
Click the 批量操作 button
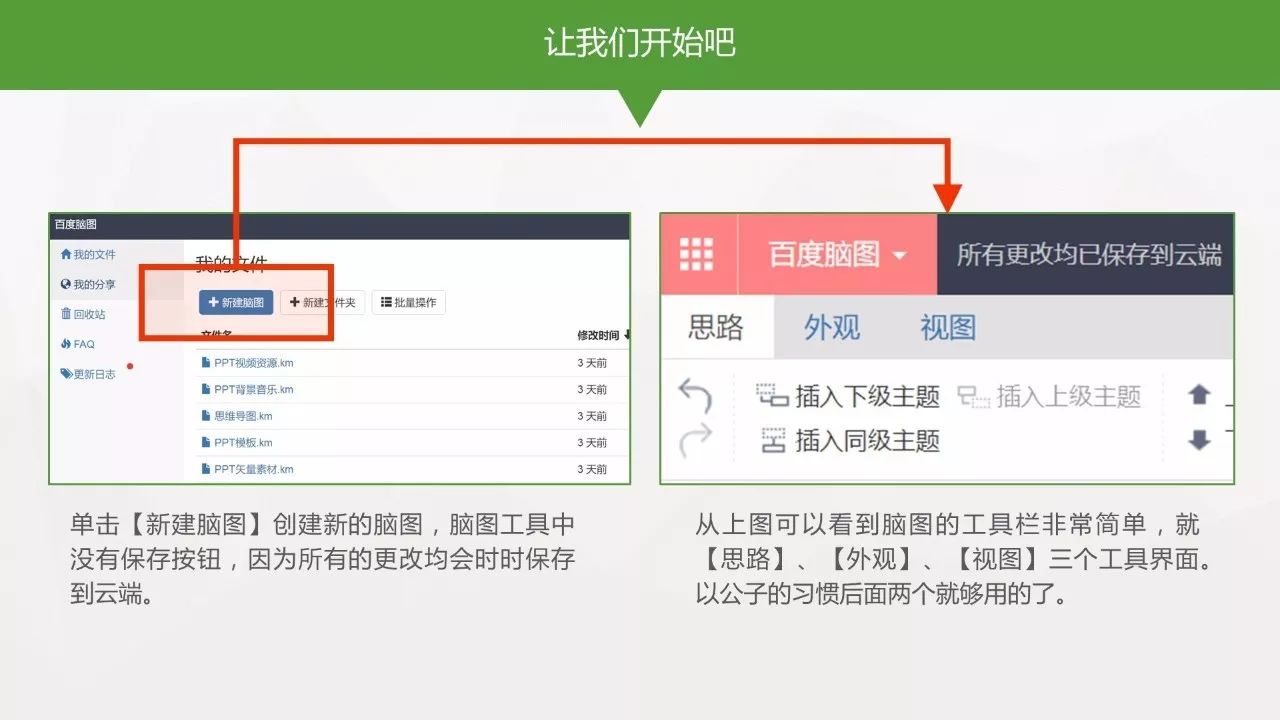tap(408, 302)
